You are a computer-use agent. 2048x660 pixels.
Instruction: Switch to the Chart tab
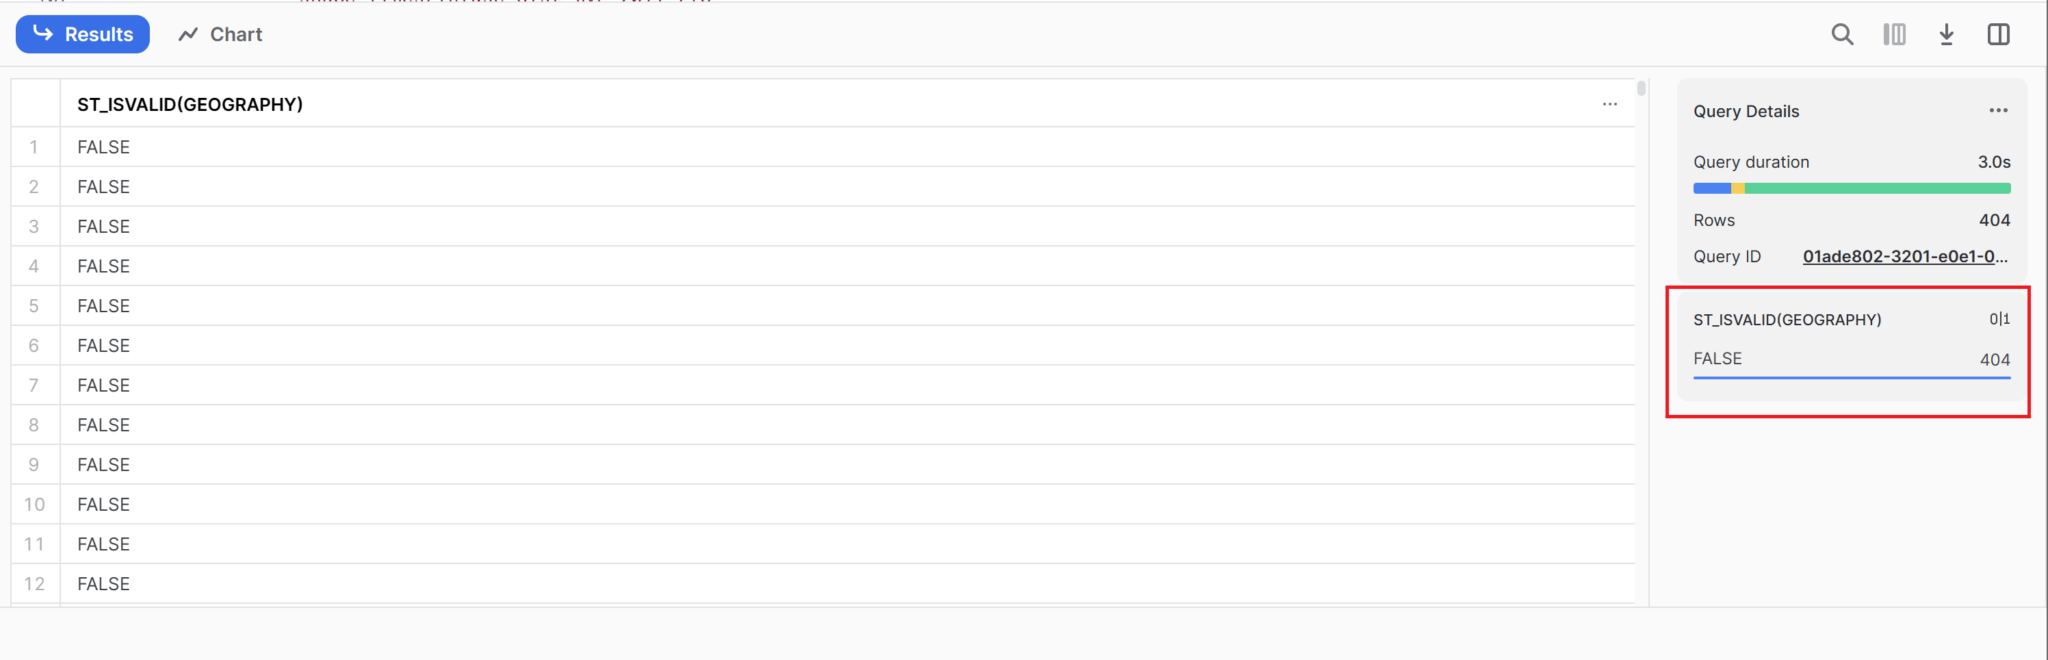[220, 33]
